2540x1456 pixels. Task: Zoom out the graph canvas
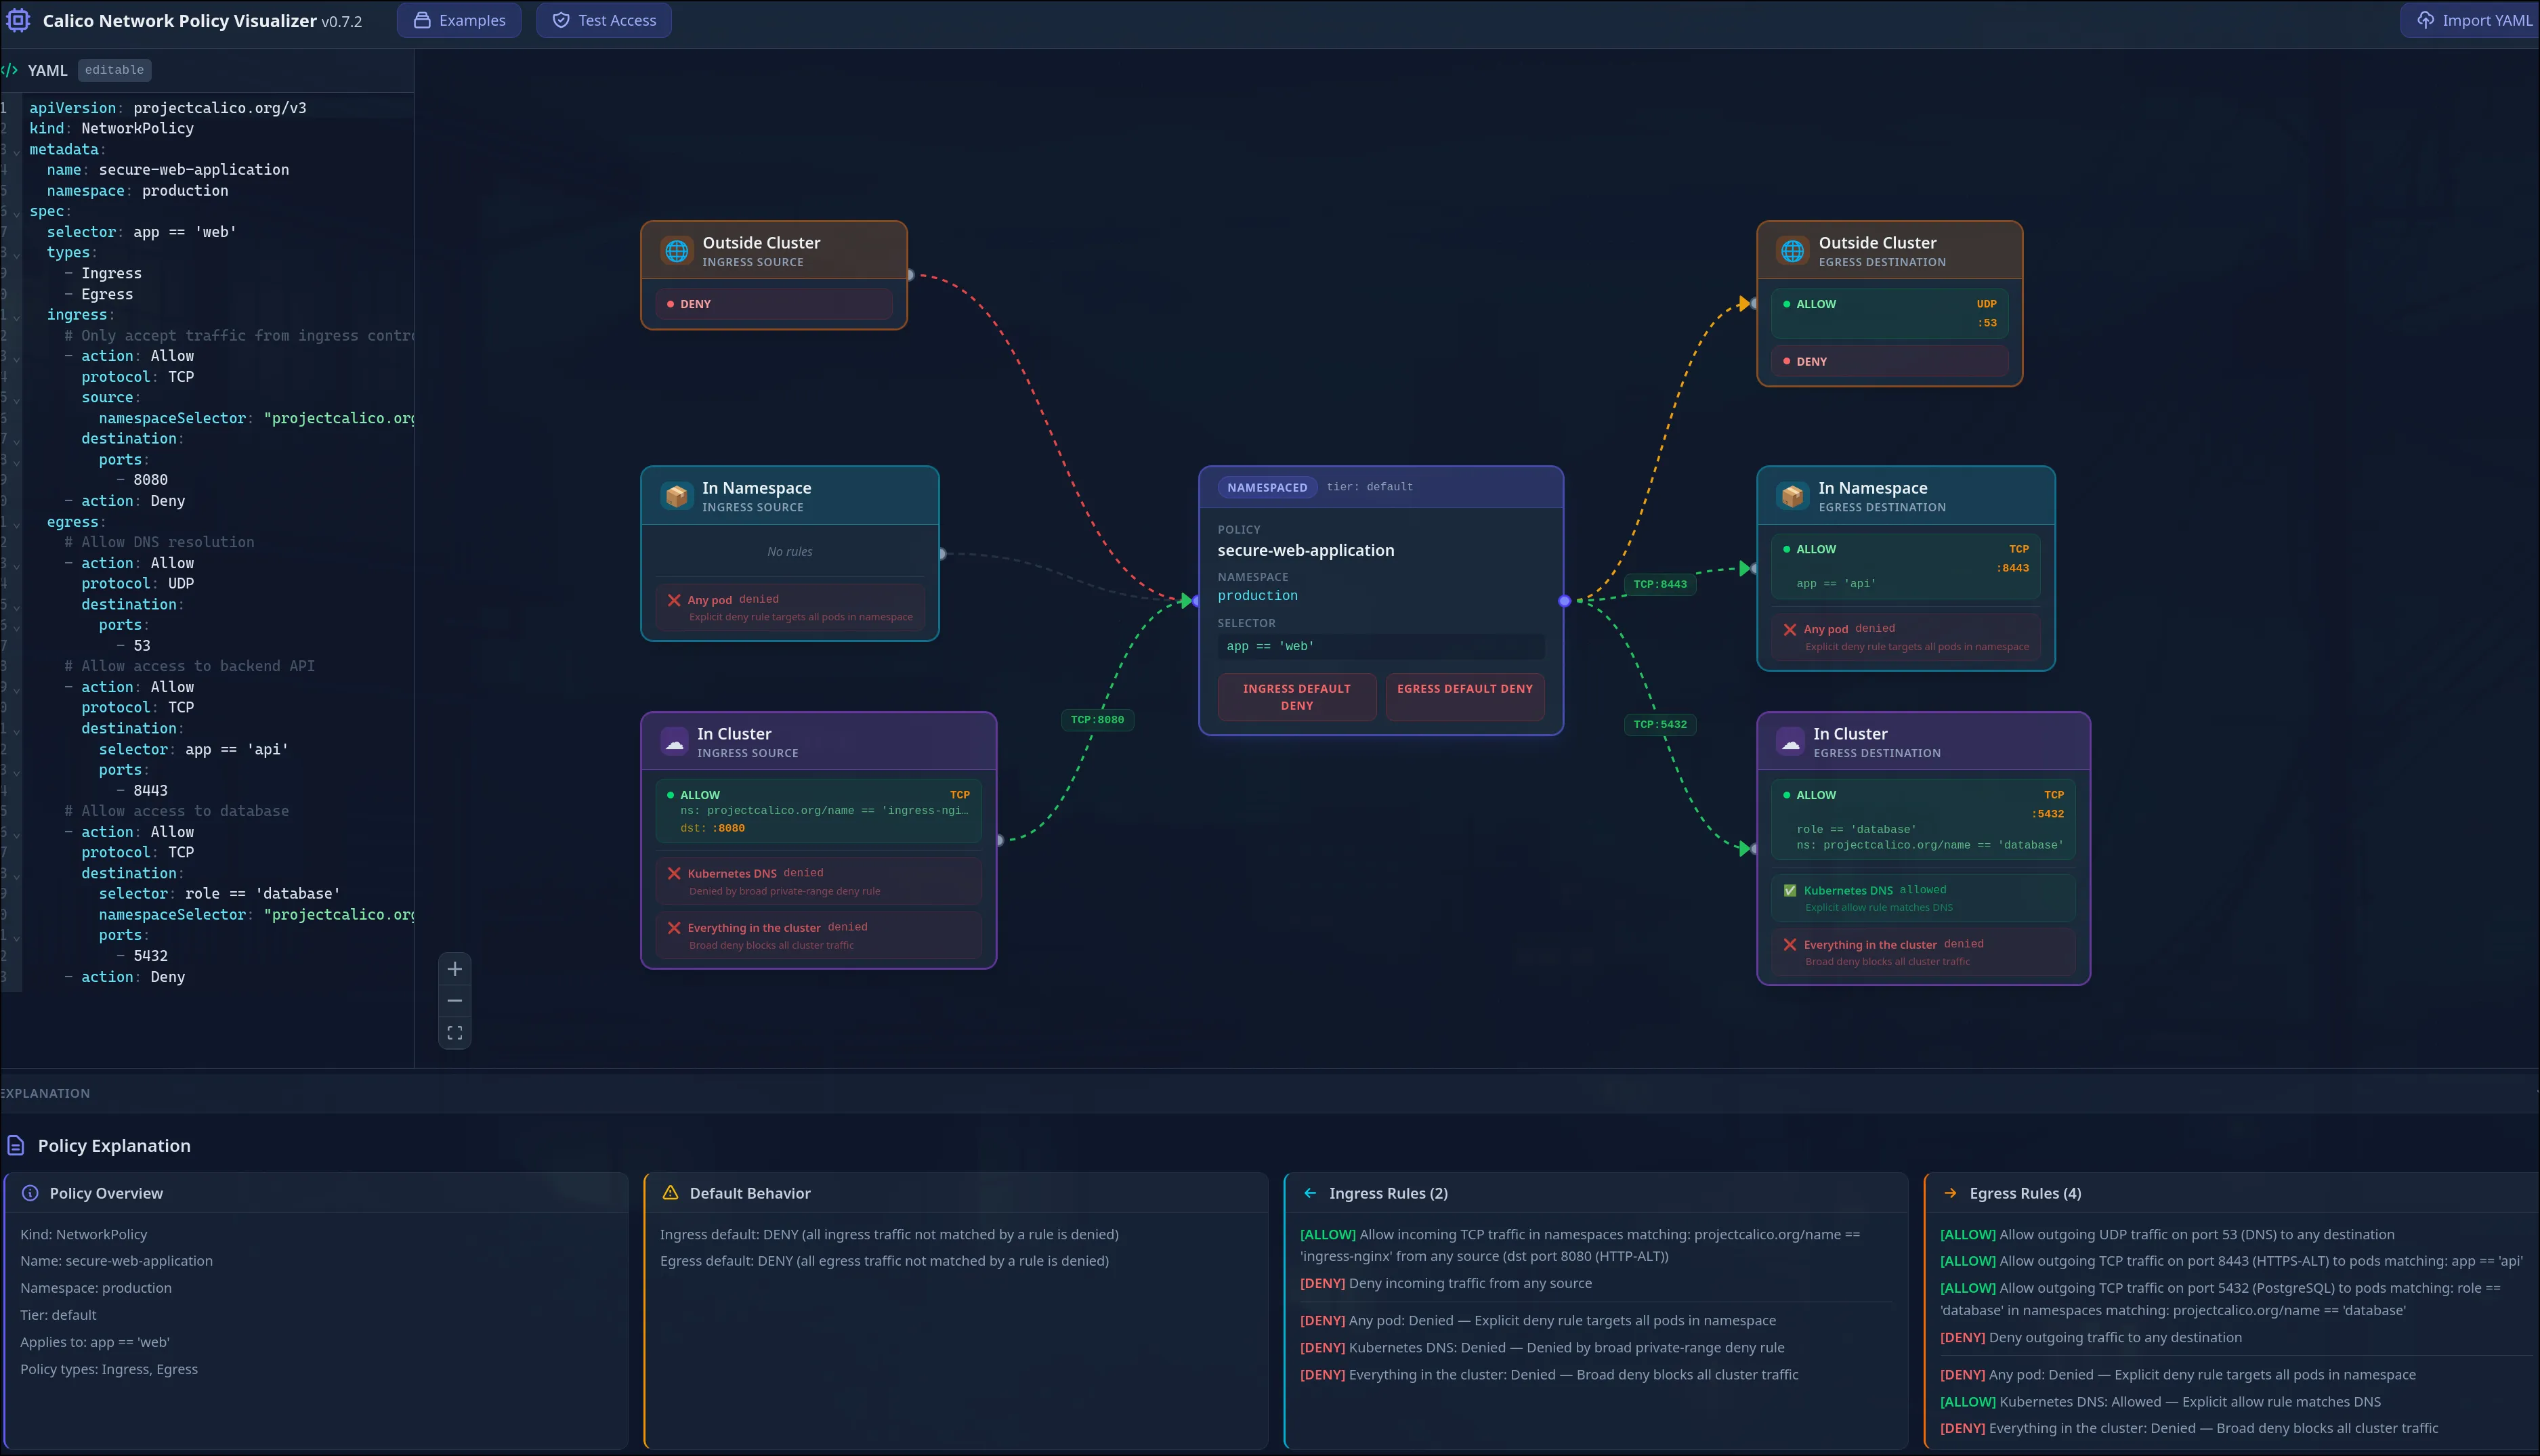pyautogui.click(x=455, y=1001)
